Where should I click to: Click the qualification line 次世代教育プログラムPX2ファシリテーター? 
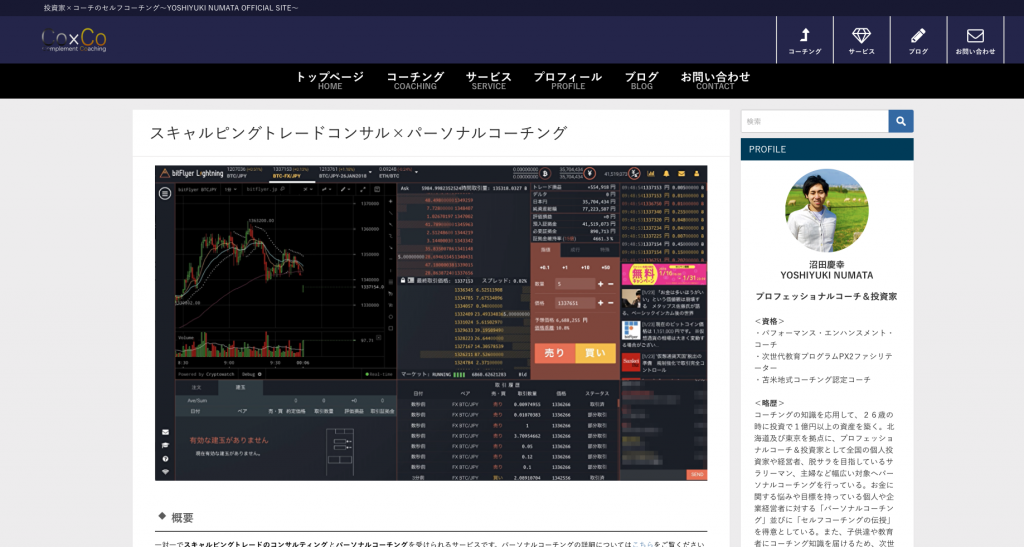(x=824, y=362)
